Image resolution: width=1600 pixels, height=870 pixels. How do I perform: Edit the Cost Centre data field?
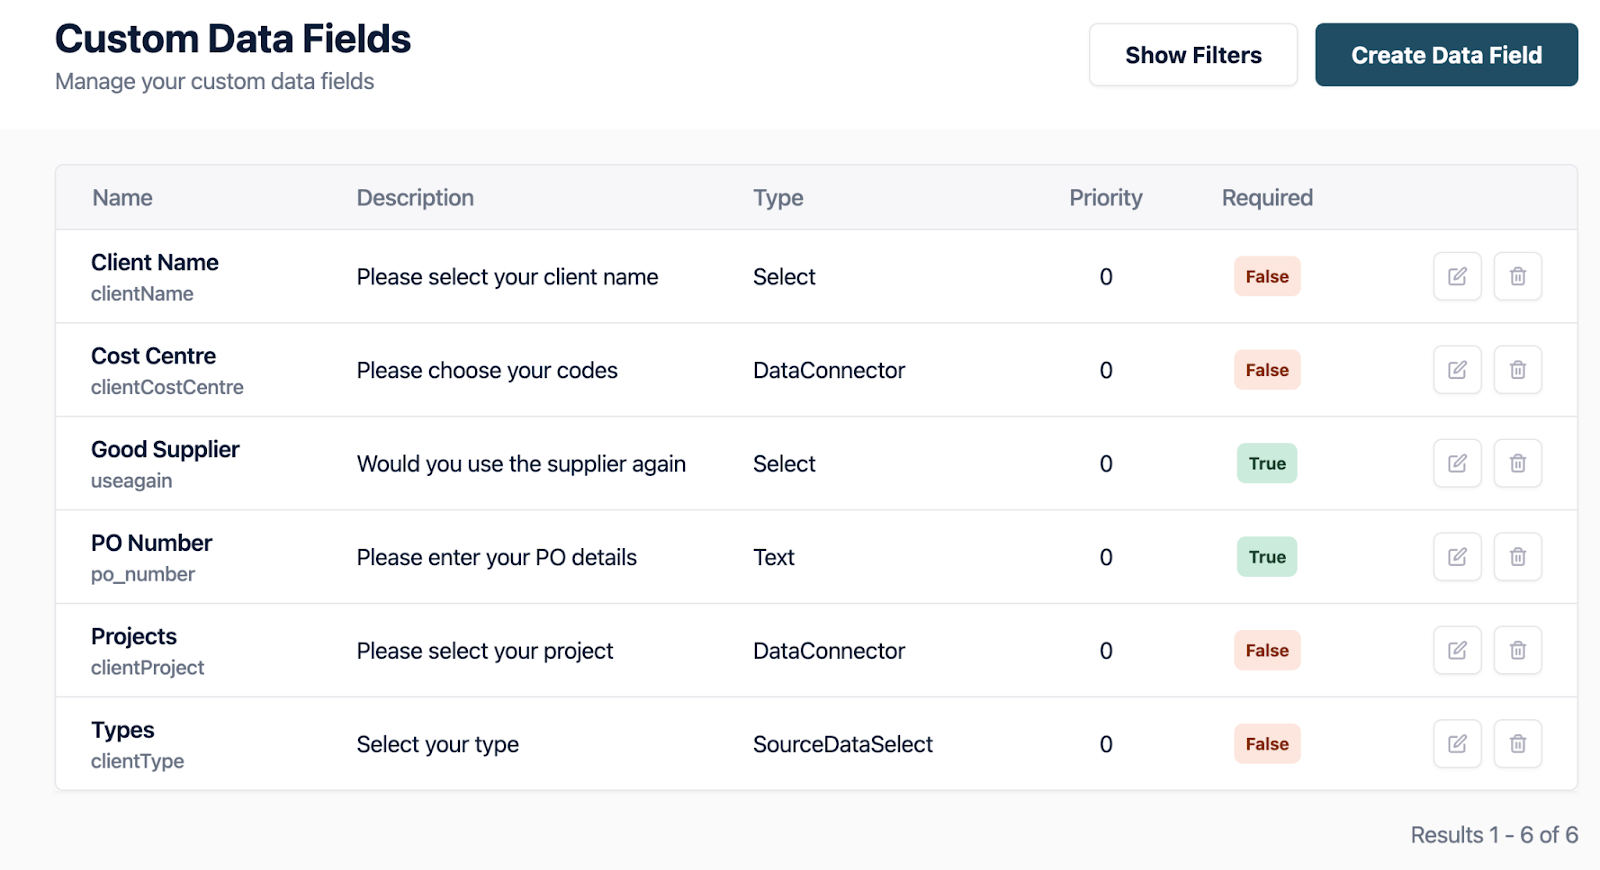(1457, 370)
